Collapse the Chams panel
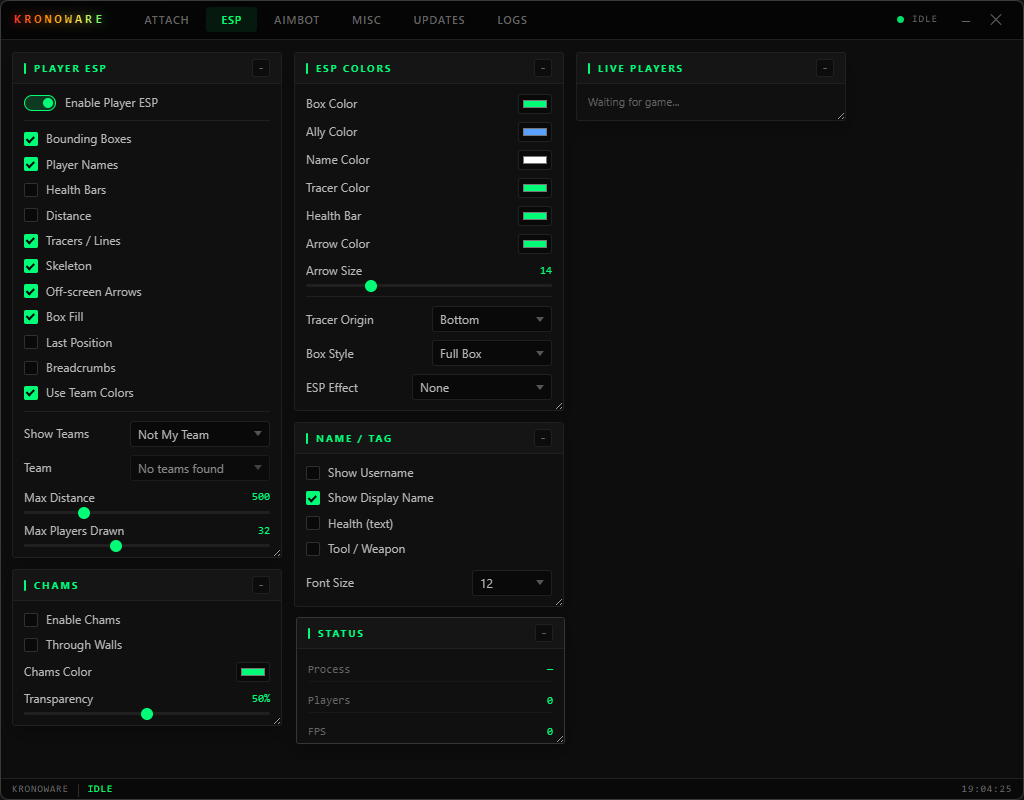1024x800 pixels. (261, 585)
